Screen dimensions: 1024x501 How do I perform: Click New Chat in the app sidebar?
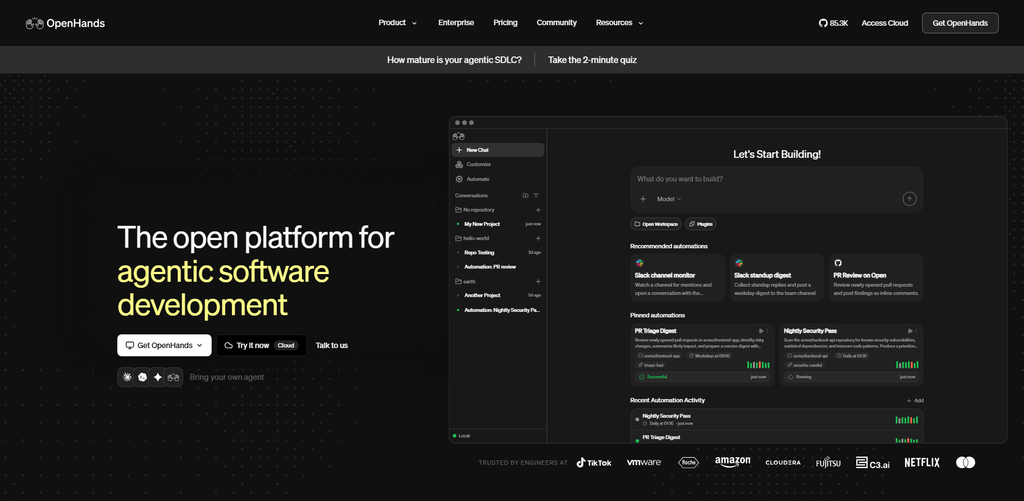(x=498, y=150)
